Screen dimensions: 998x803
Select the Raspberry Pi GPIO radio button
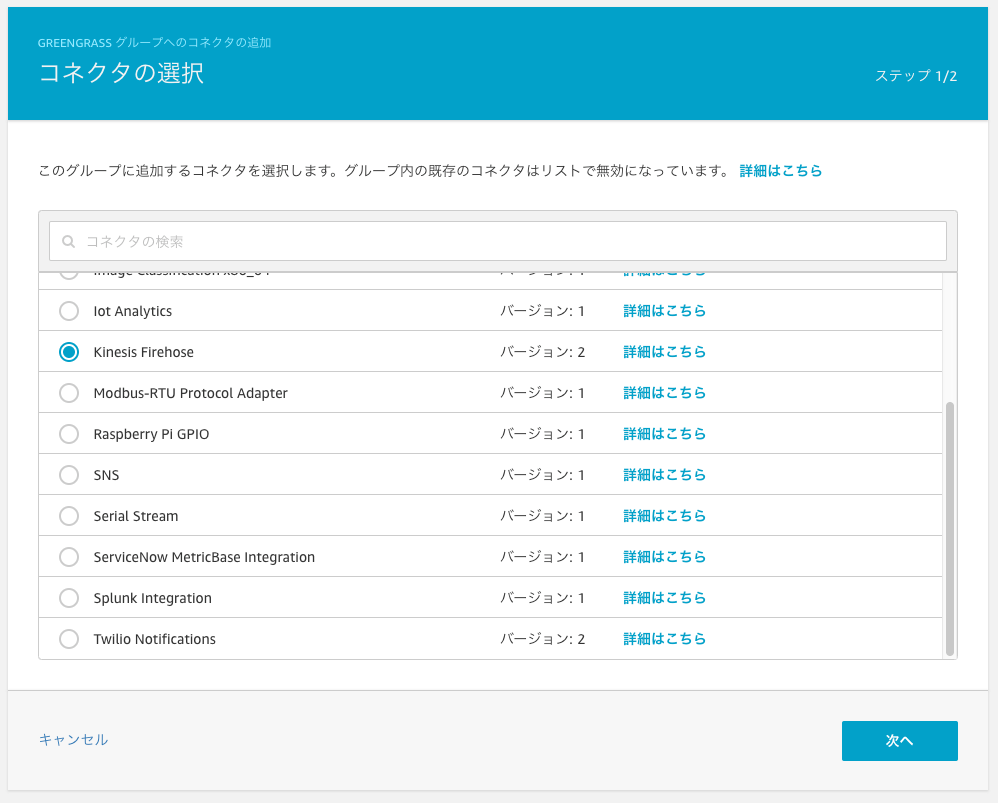point(69,434)
